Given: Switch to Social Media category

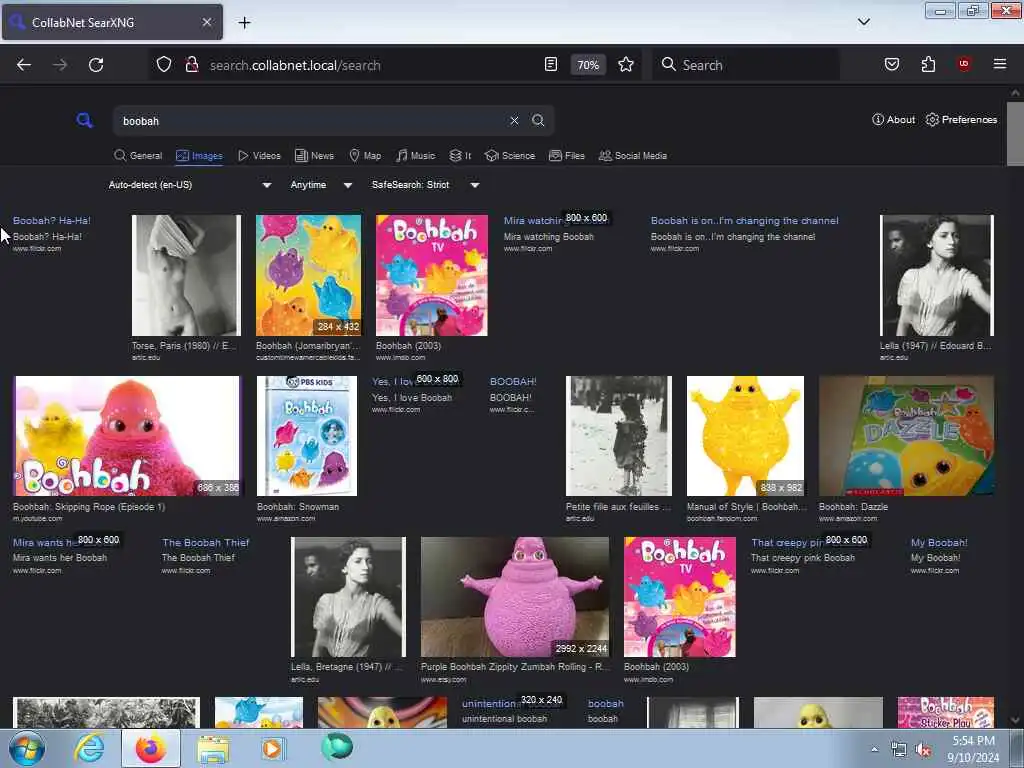Looking at the screenshot, I should pos(633,155).
